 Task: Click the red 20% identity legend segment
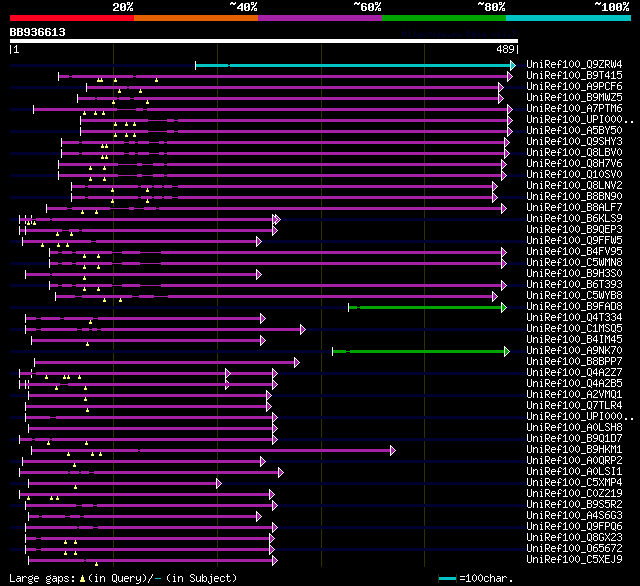tap(72, 18)
